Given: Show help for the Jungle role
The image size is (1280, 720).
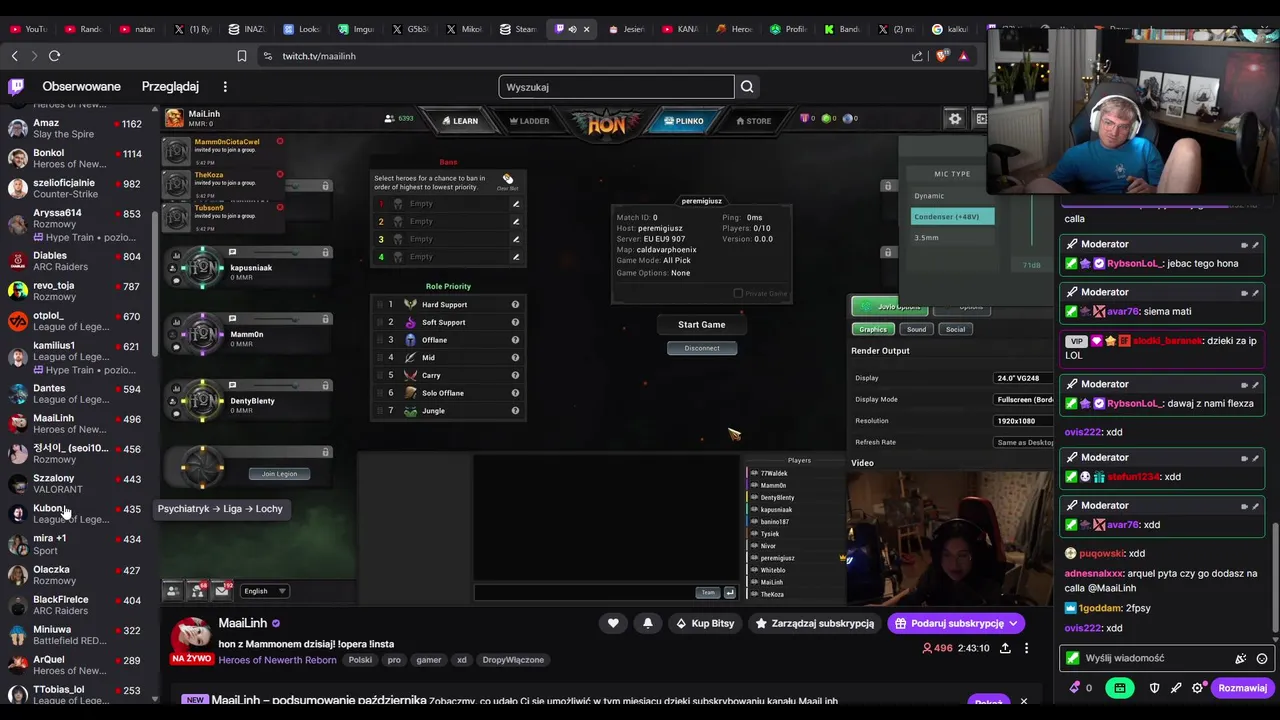Looking at the screenshot, I should coord(515,410).
